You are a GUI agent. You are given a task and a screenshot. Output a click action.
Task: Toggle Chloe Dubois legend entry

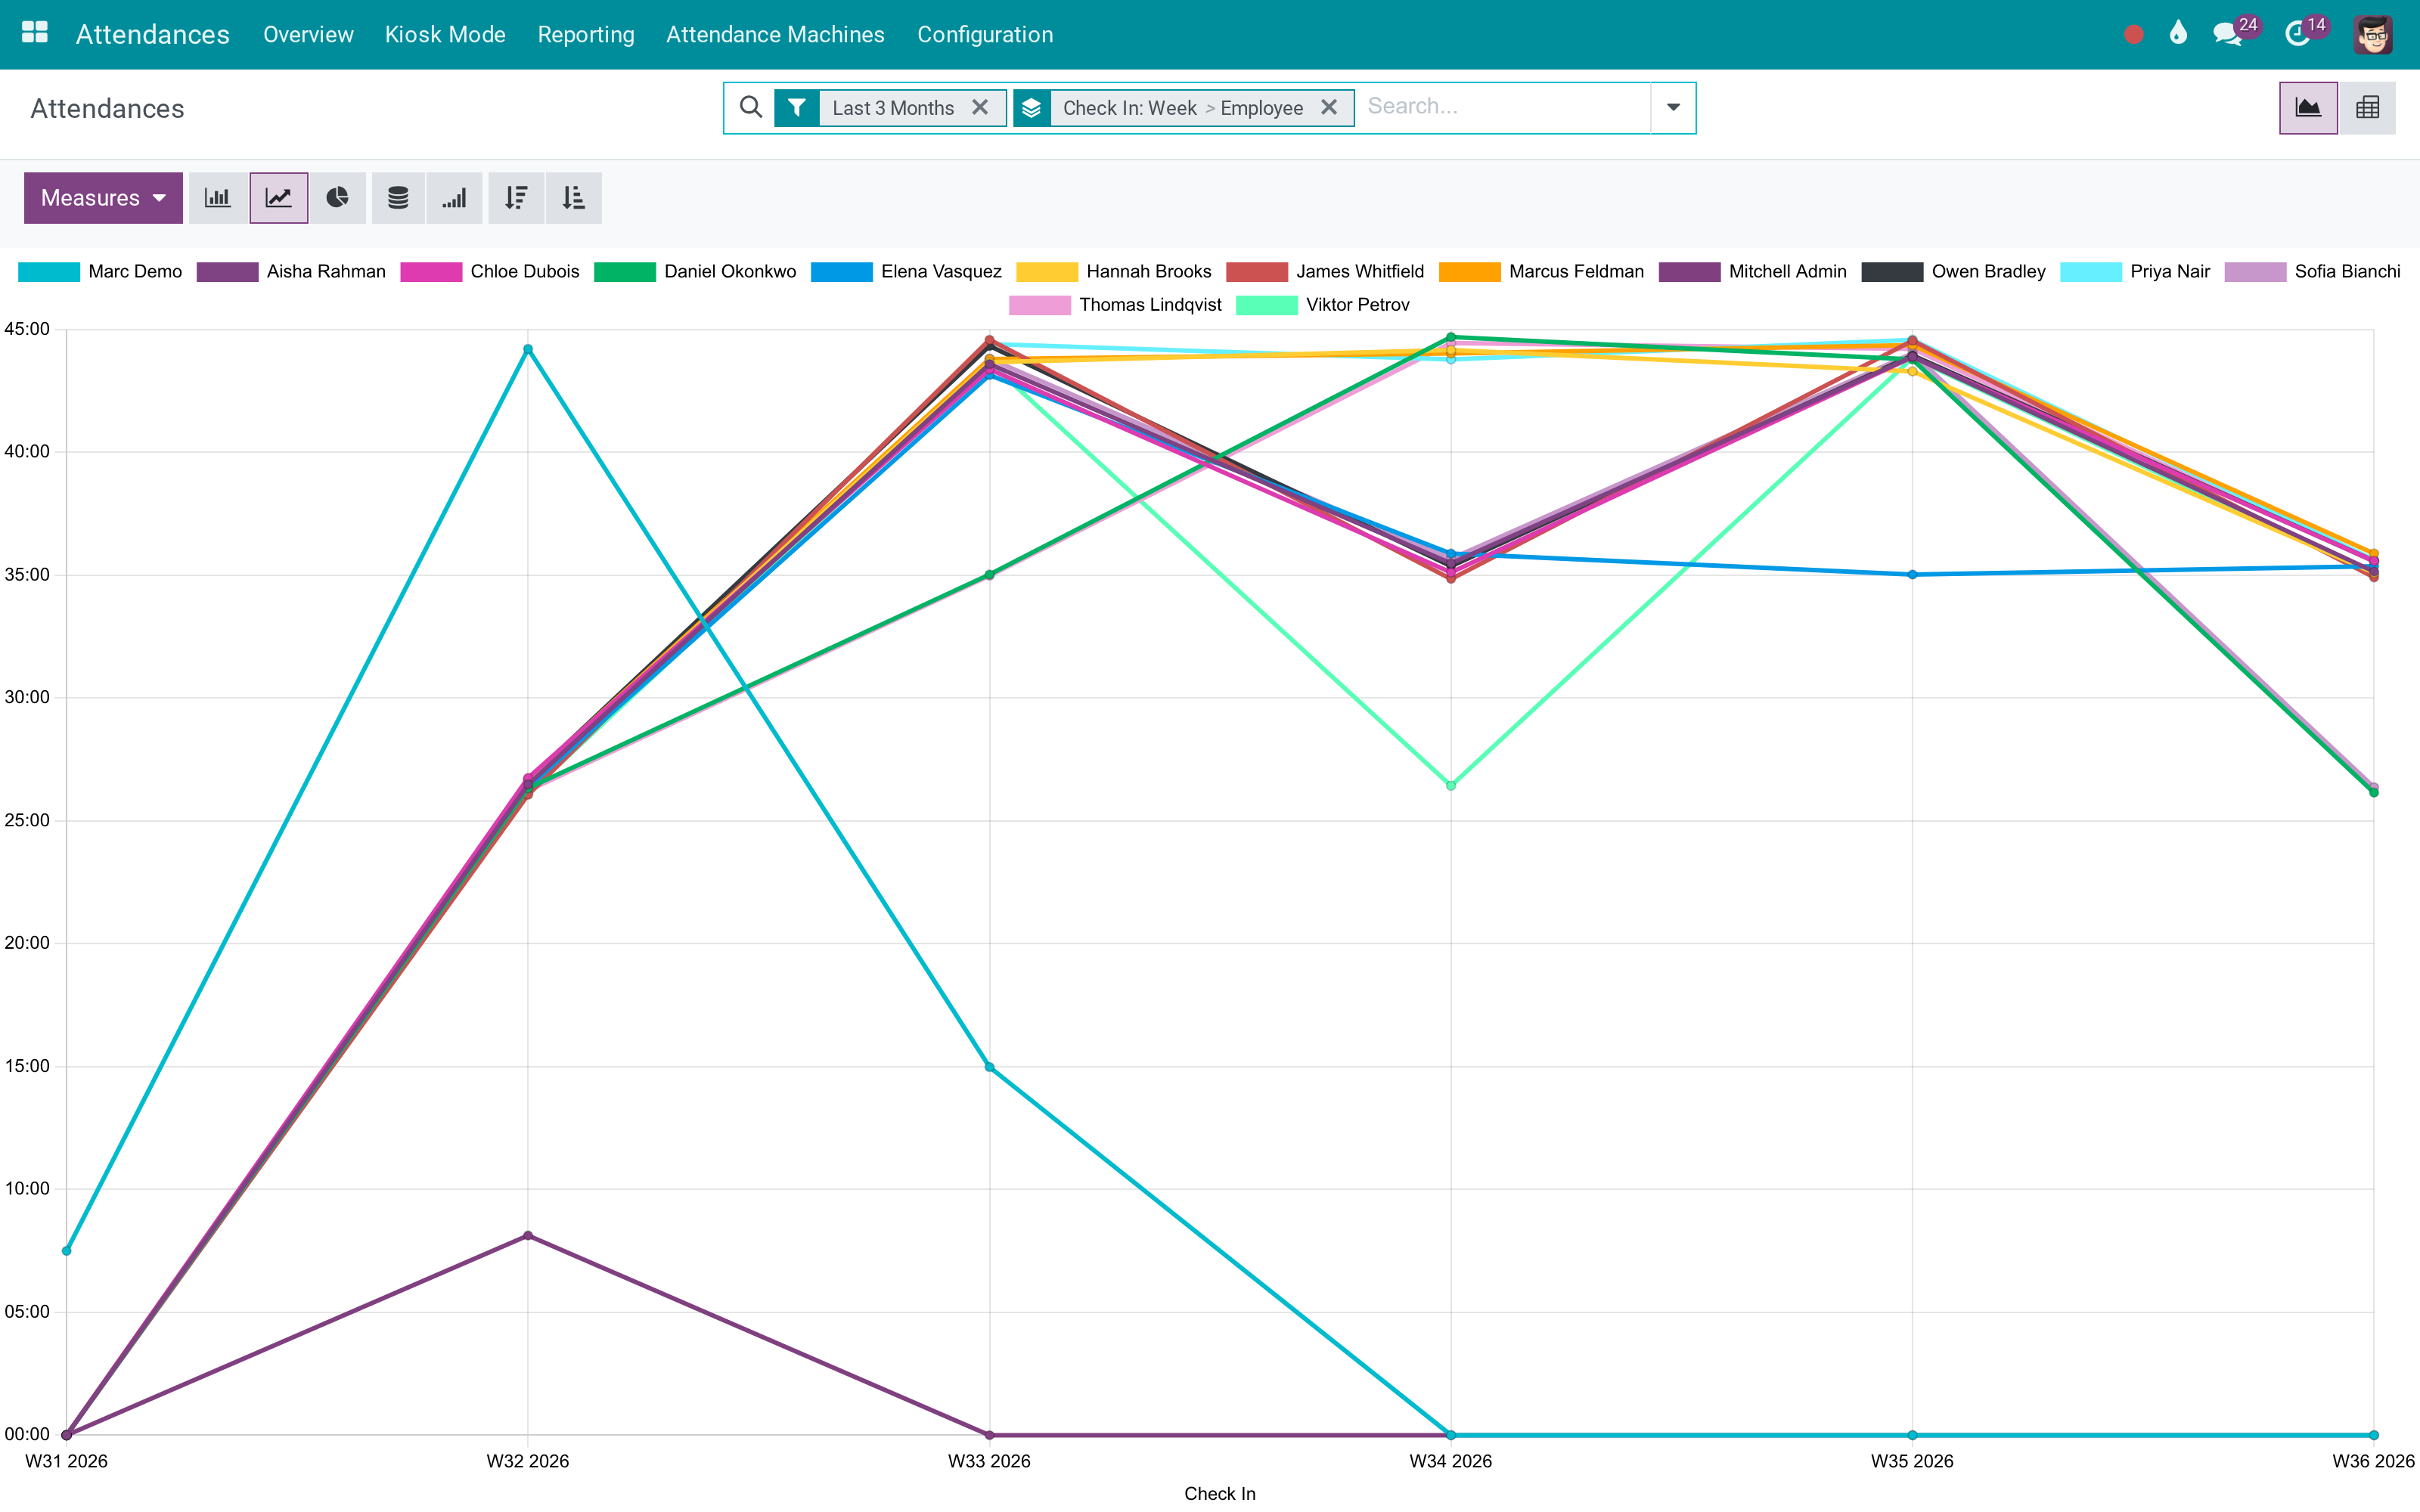coord(490,272)
